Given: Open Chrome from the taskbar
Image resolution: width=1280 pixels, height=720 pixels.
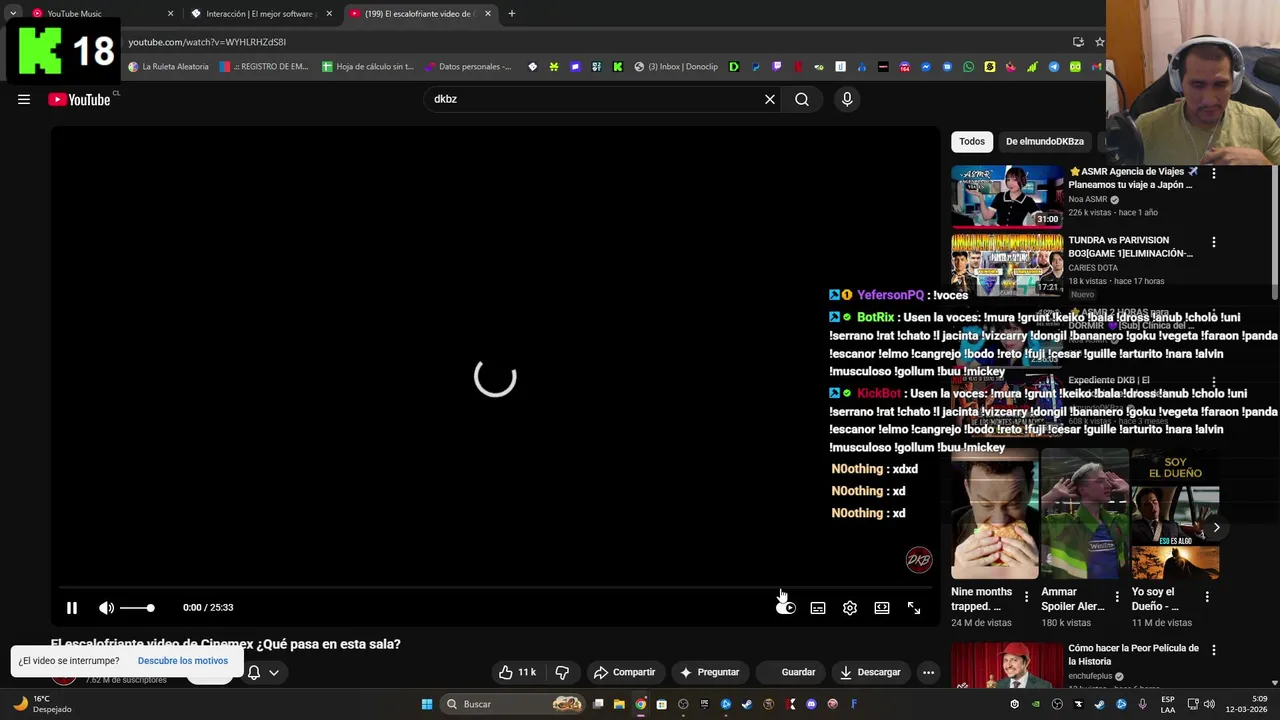Looking at the screenshot, I should [x=640, y=704].
